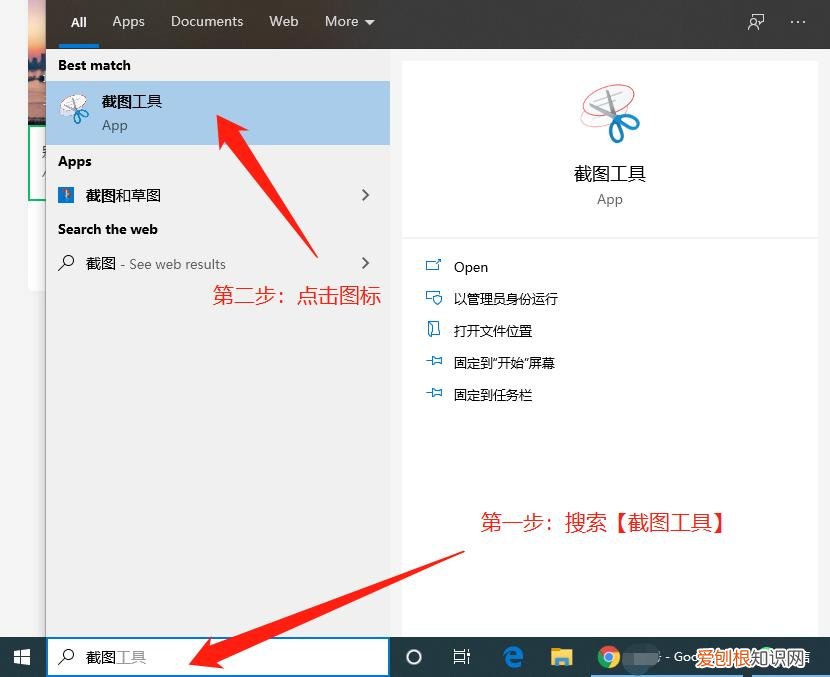Click the Task View taskbar icon

(461, 657)
